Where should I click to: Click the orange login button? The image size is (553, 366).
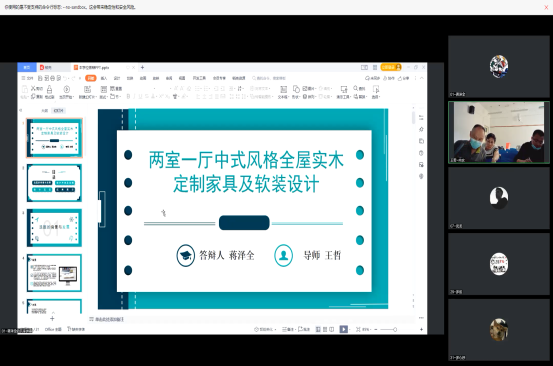[x=391, y=67]
